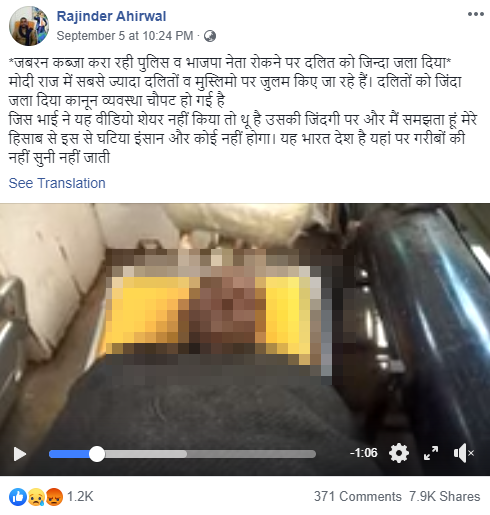The height and width of the screenshot is (515, 490).
Task: Expand video to fullscreen
Action: (x=431, y=453)
